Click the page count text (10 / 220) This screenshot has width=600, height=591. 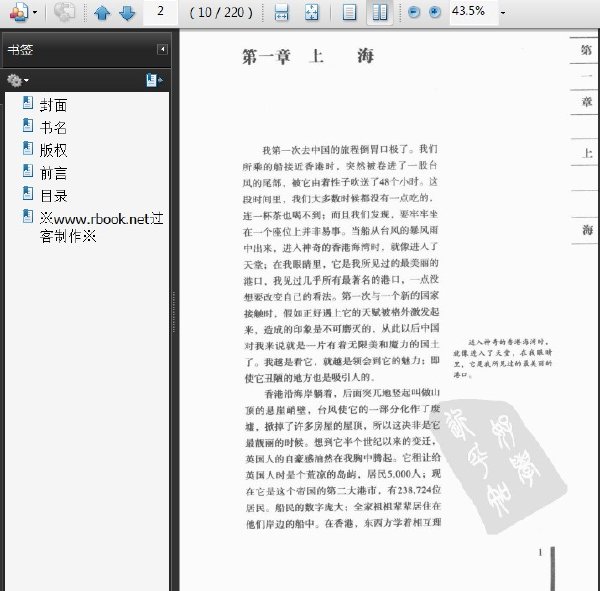click(221, 13)
